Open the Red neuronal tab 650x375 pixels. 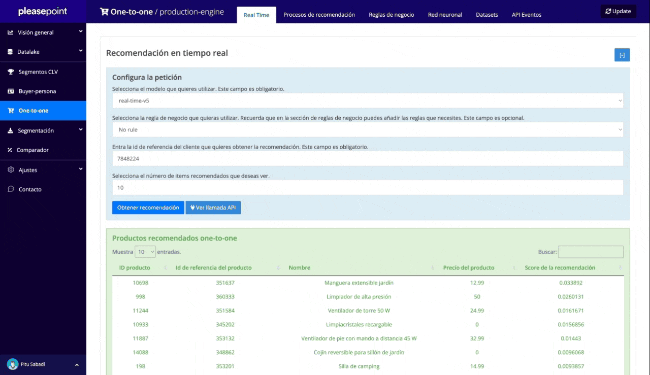(445, 15)
